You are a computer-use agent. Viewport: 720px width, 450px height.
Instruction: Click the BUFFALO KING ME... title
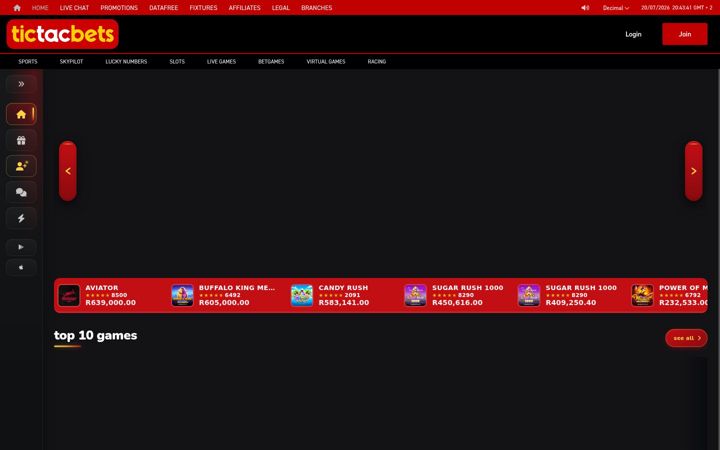pos(237,288)
